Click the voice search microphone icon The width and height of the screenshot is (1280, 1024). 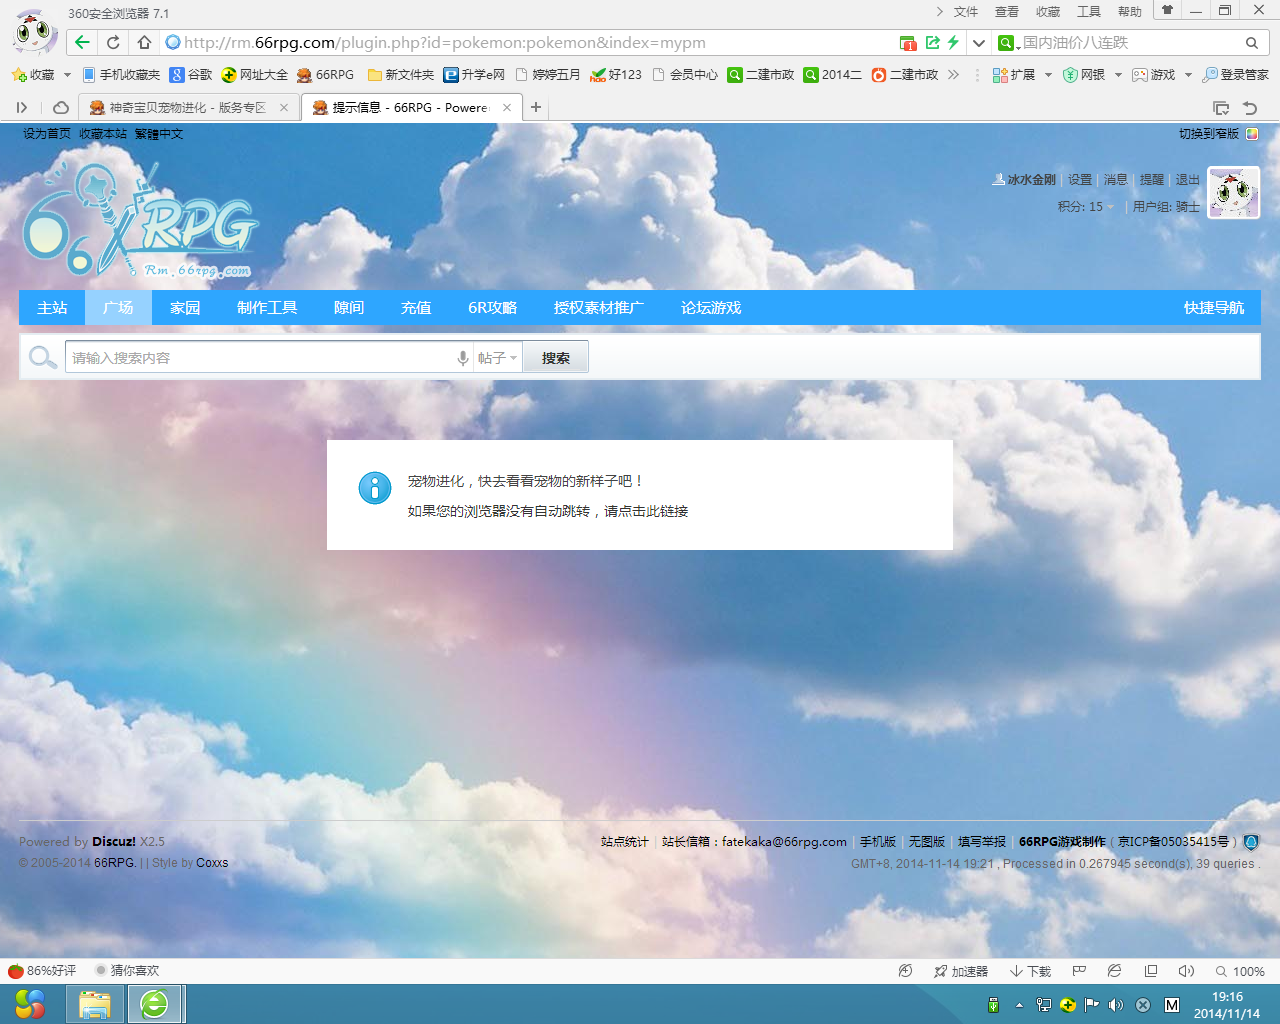462,358
